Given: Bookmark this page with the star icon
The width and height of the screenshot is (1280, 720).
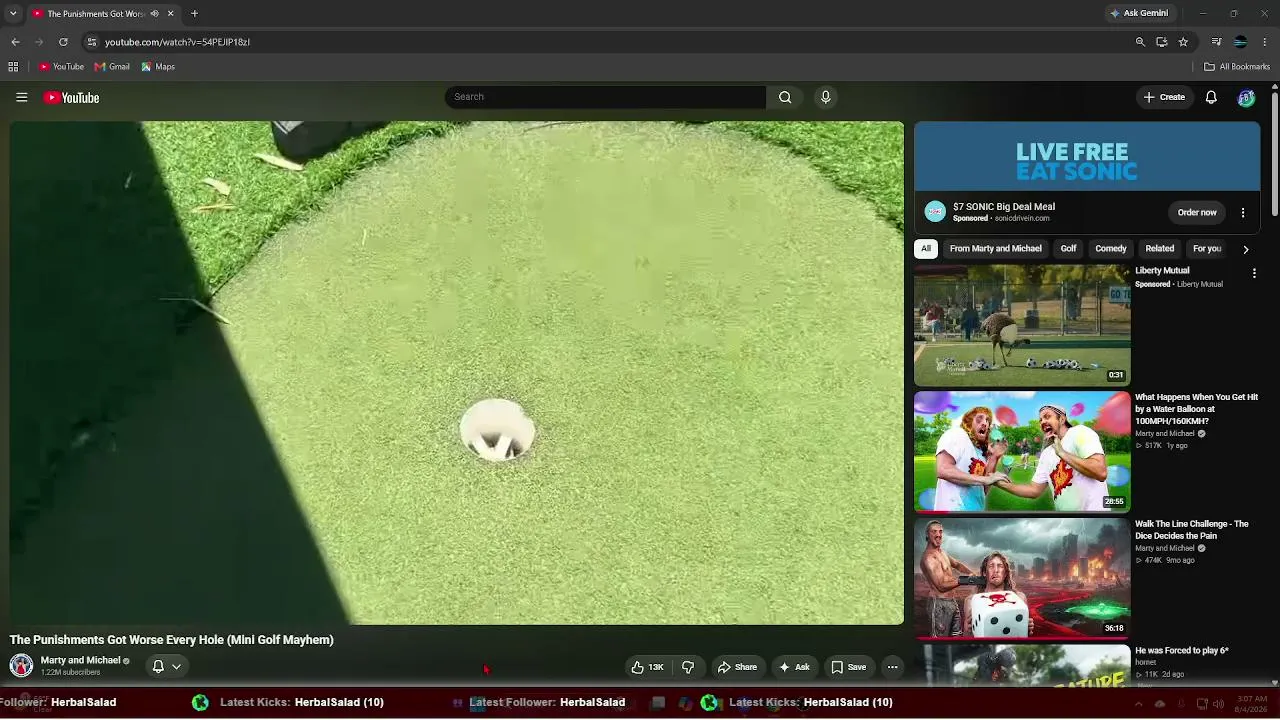Looking at the screenshot, I should (1183, 42).
